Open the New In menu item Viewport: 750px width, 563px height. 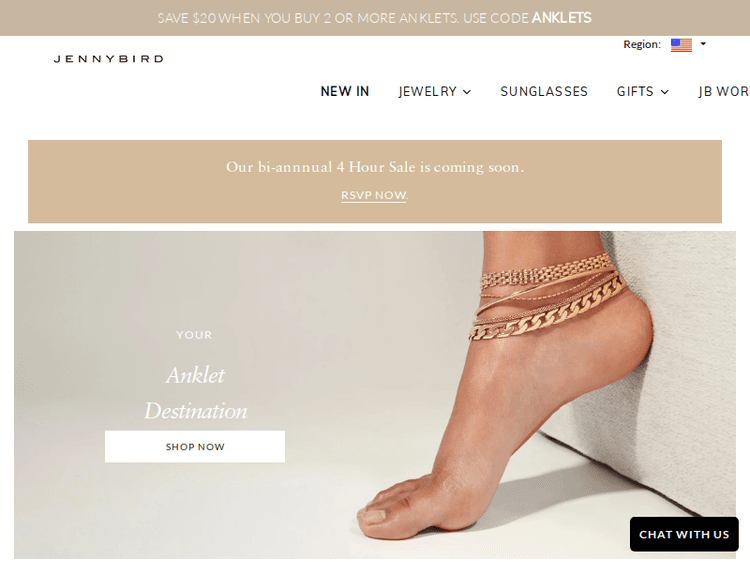[345, 91]
